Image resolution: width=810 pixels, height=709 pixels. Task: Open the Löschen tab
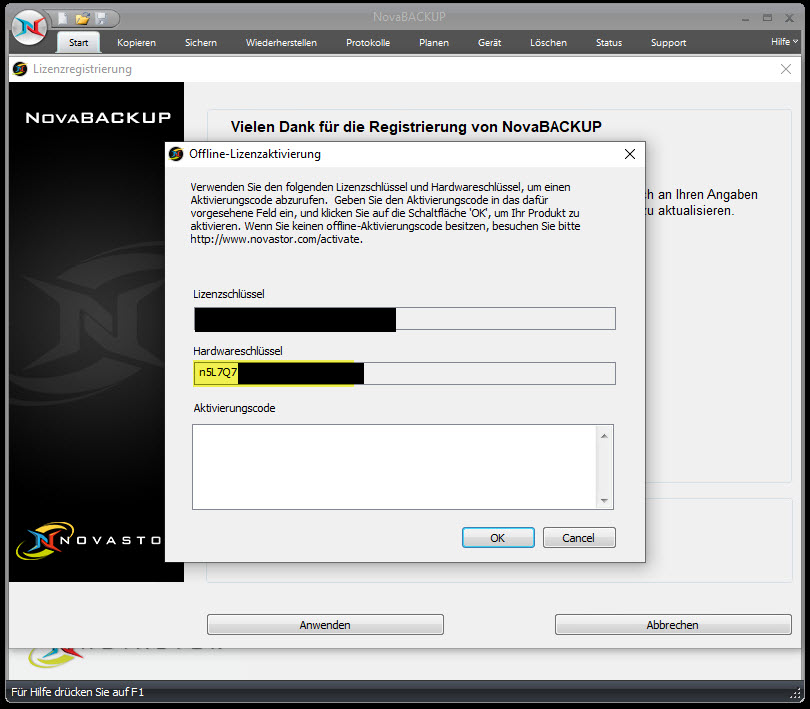click(548, 42)
